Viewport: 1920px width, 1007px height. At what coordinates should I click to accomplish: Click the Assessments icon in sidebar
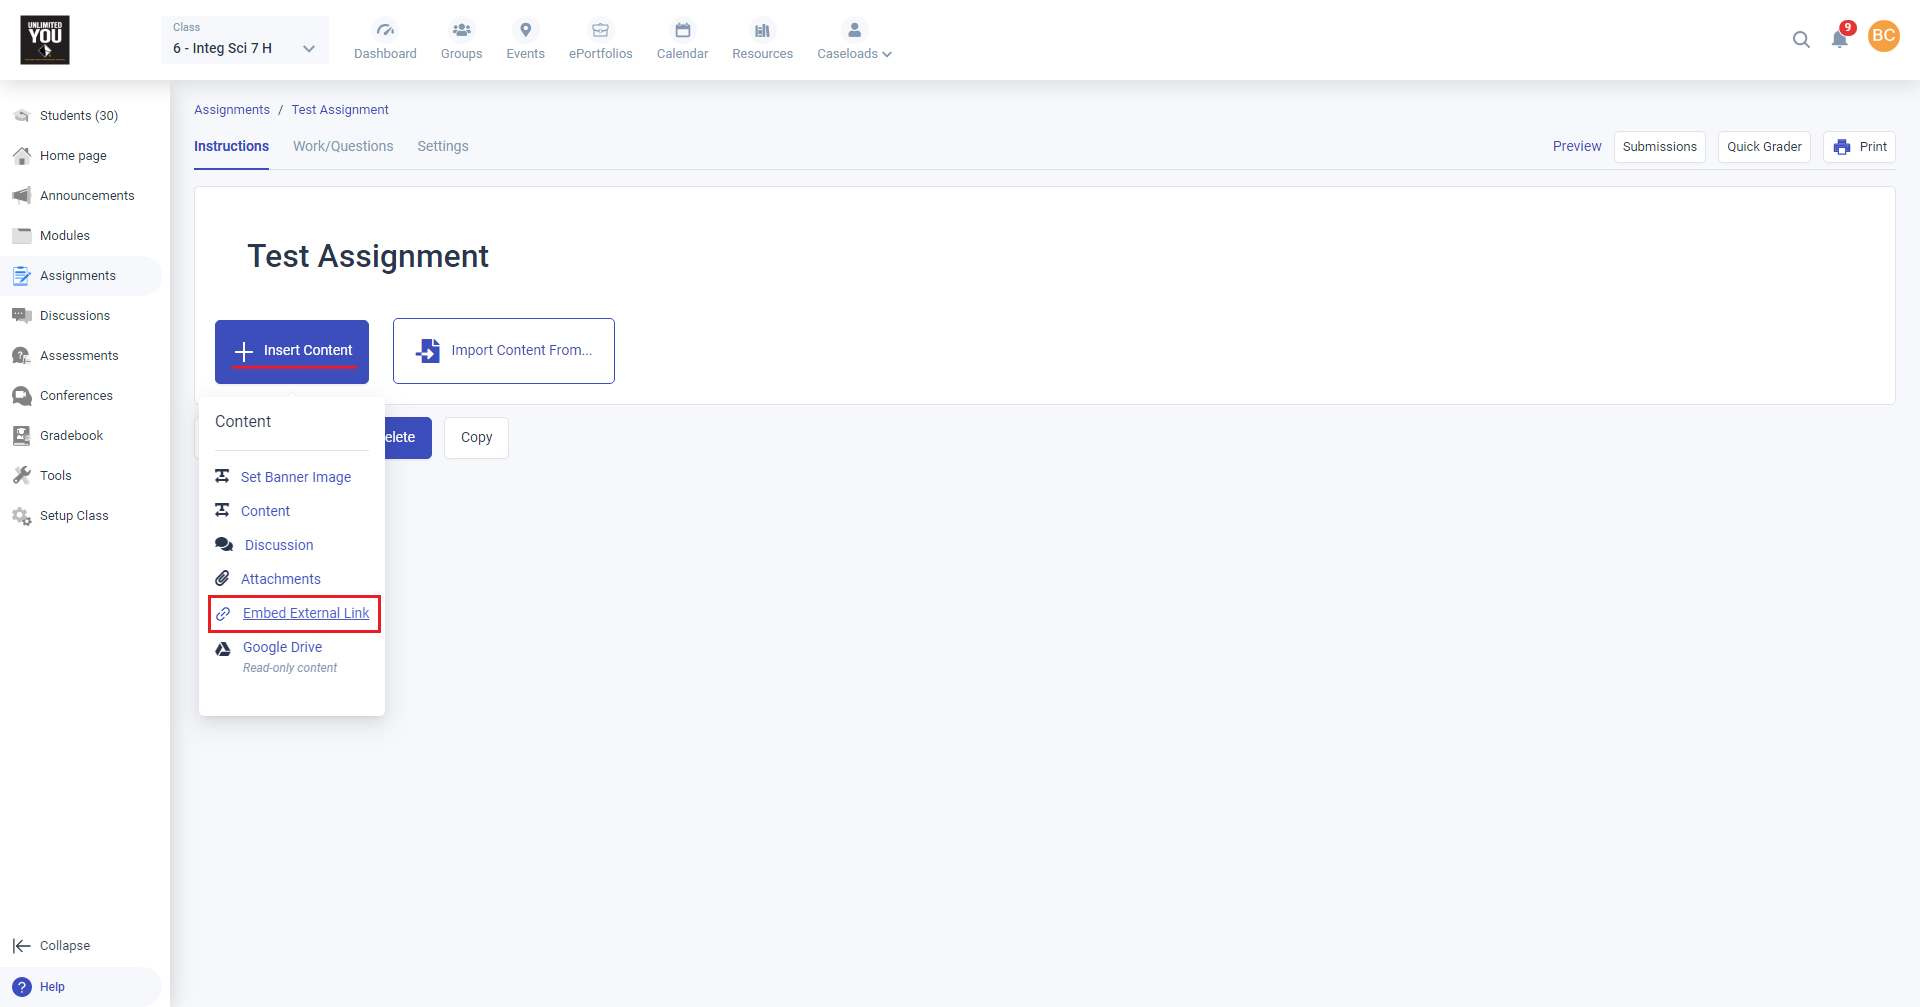[22, 356]
